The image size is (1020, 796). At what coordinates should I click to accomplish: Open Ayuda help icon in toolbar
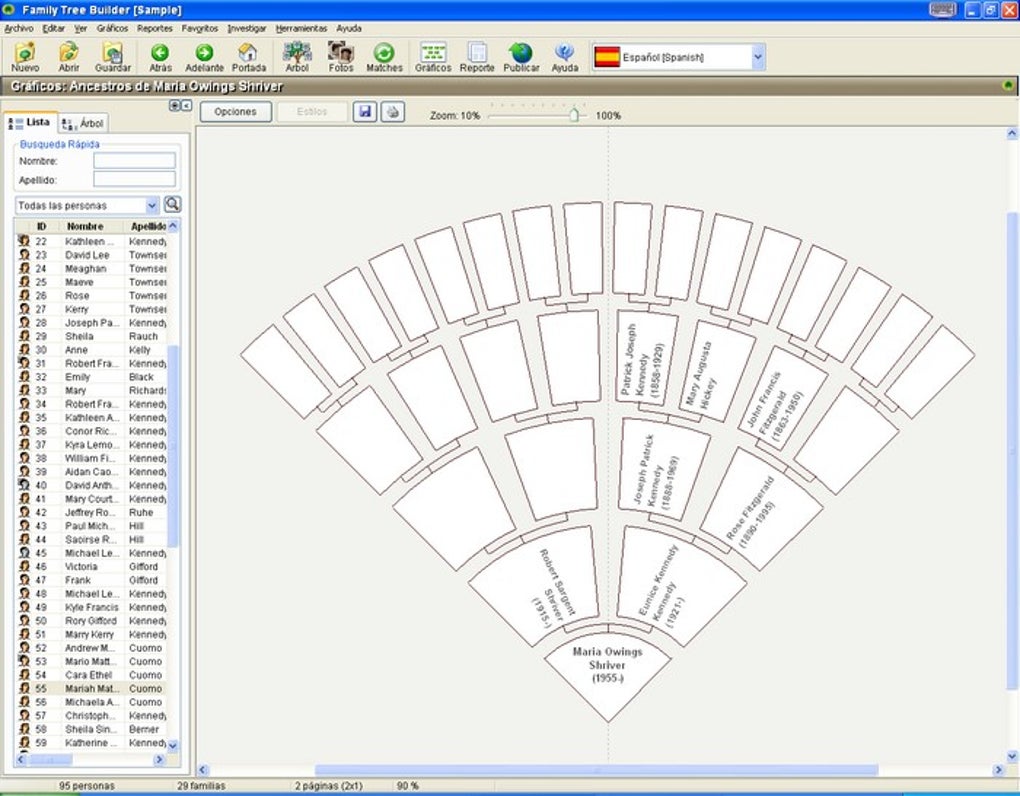[x=565, y=57]
